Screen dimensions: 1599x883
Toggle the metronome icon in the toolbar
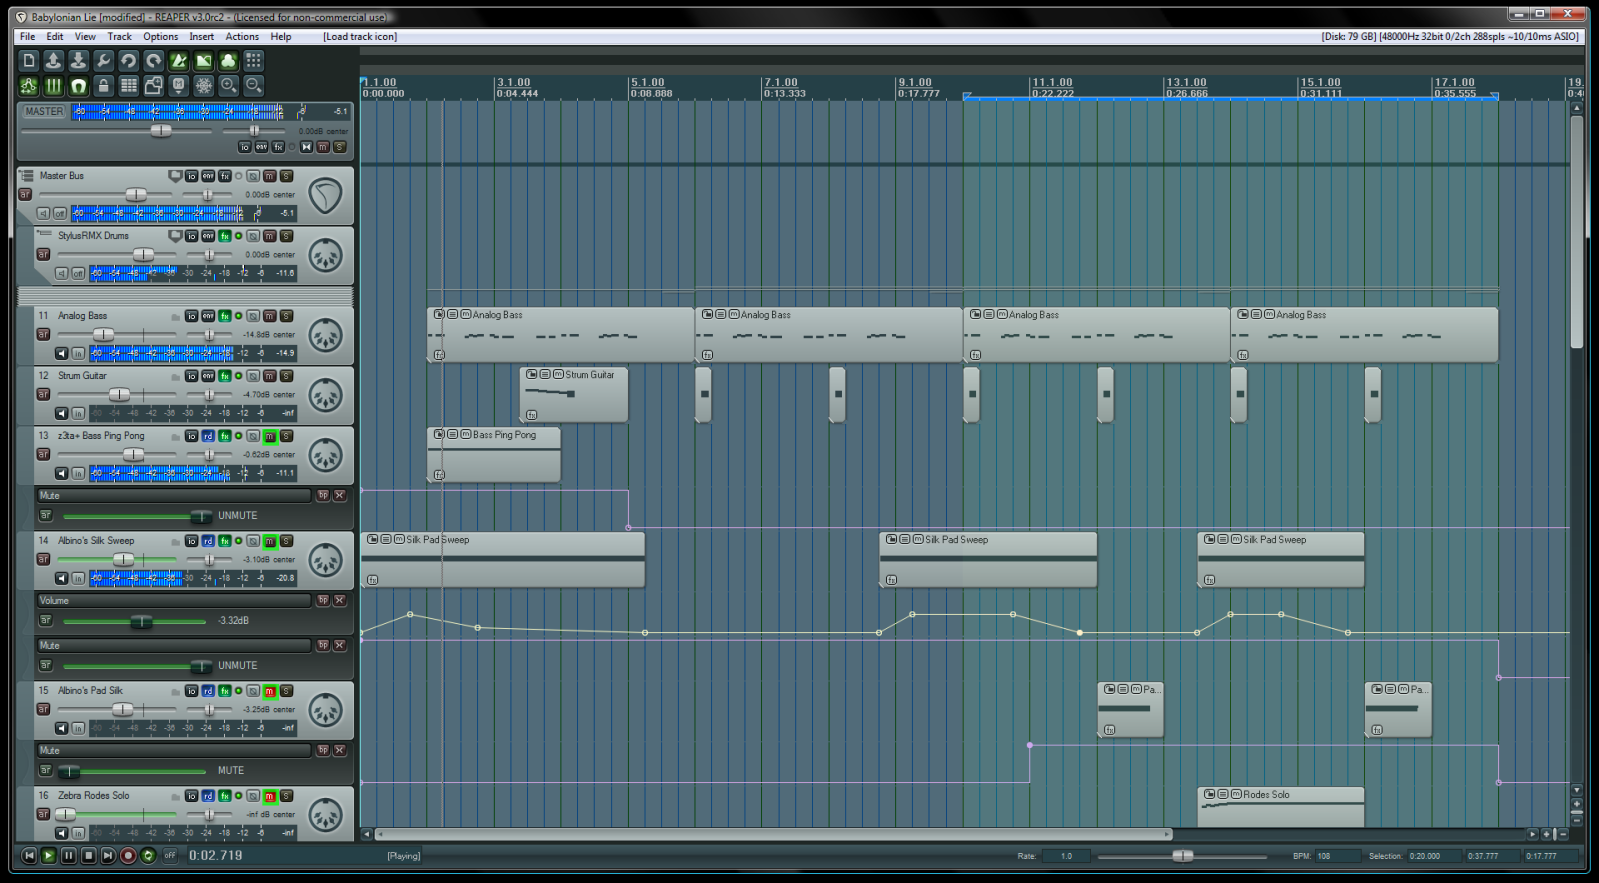(178, 61)
